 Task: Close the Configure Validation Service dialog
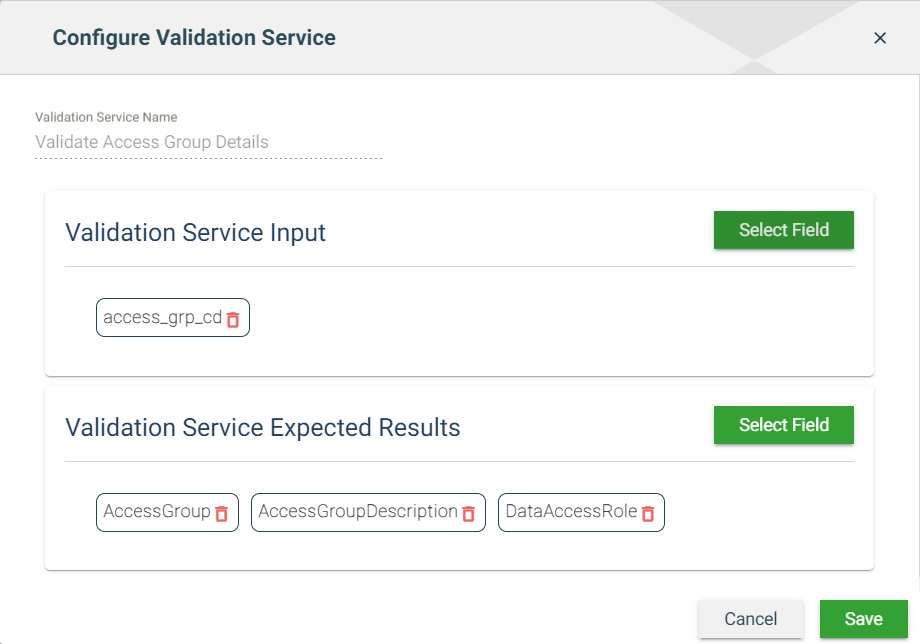(x=880, y=38)
